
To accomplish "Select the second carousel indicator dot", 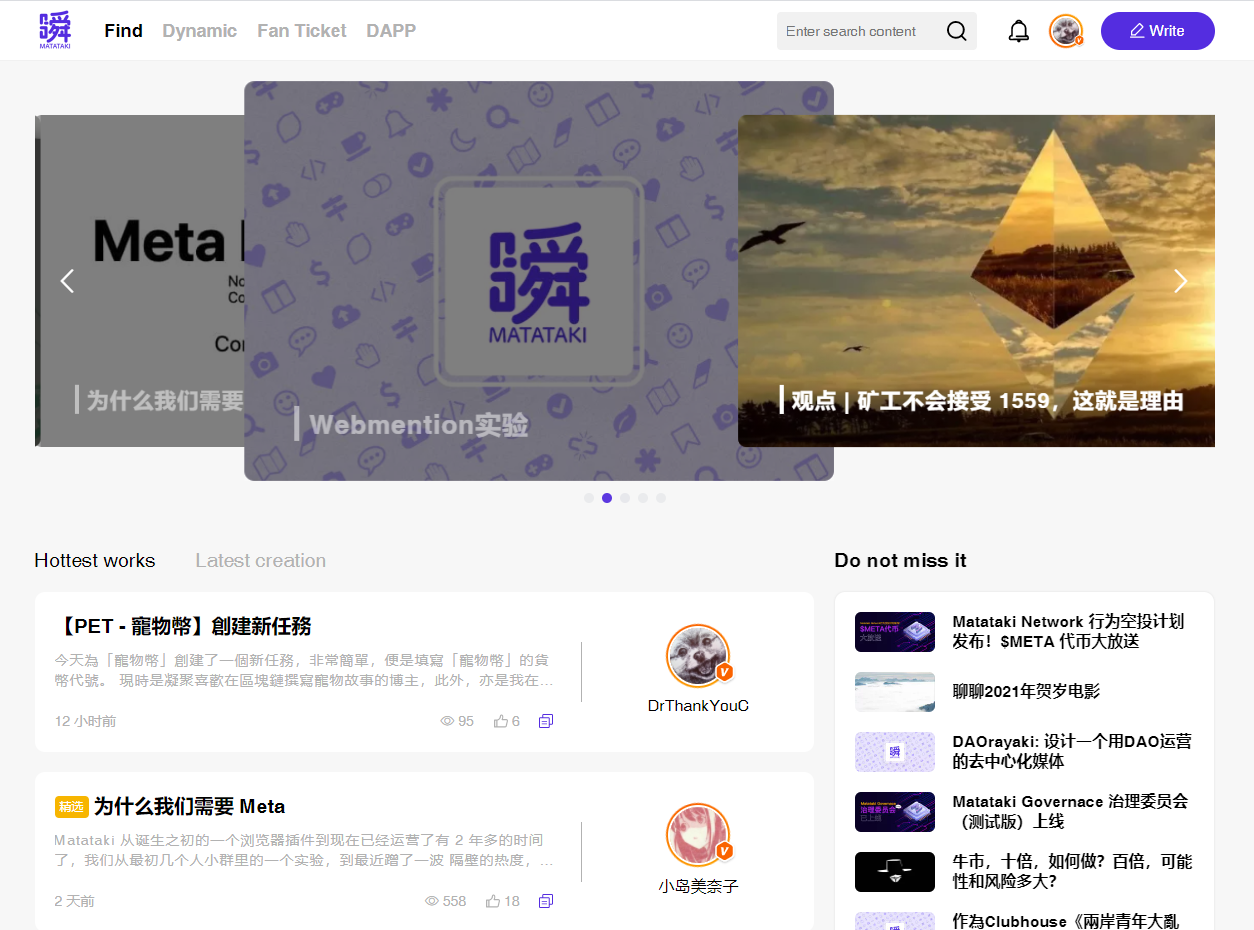I will pos(607,498).
